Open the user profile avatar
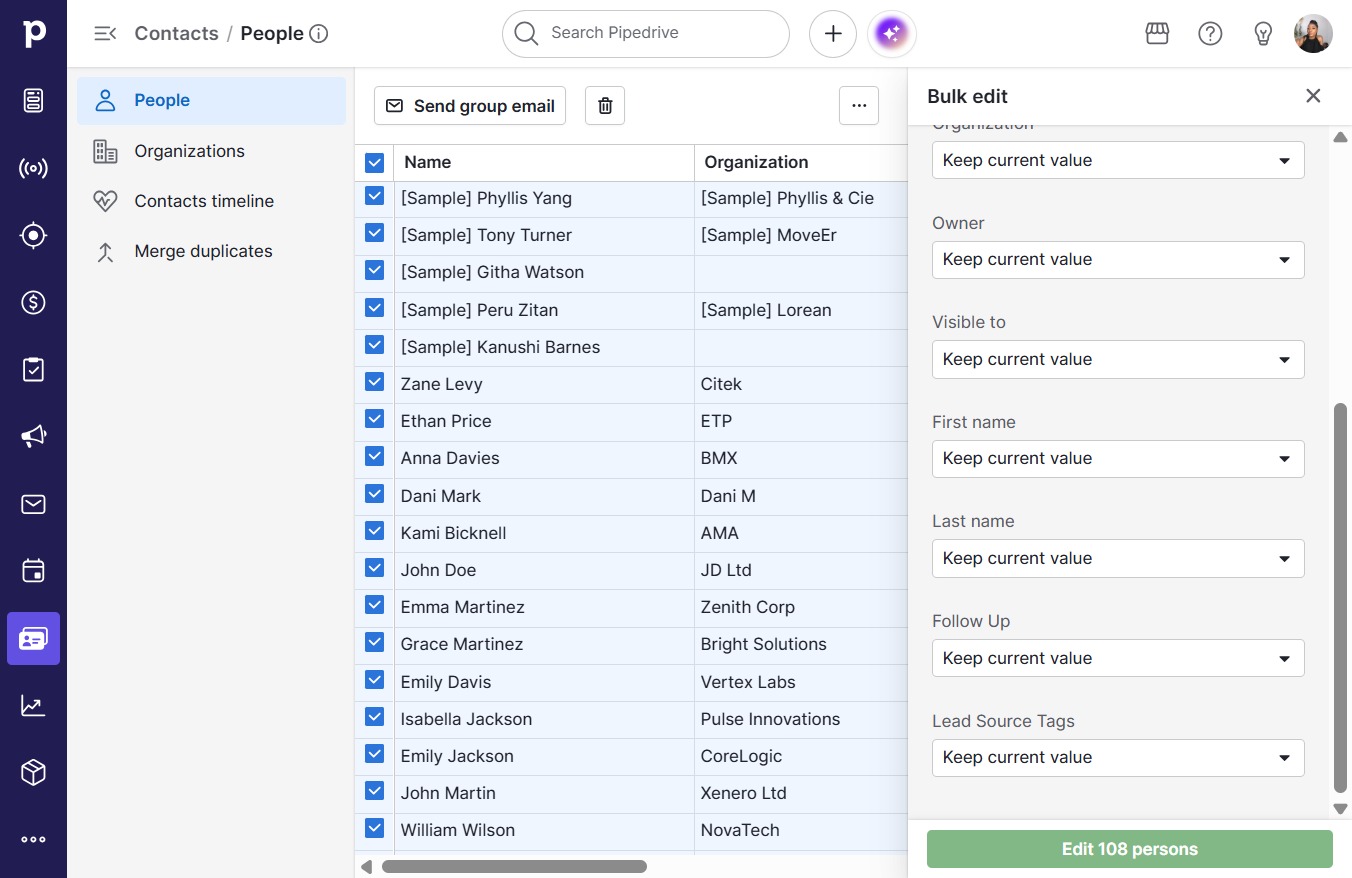The width and height of the screenshot is (1352, 878). point(1313,34)
